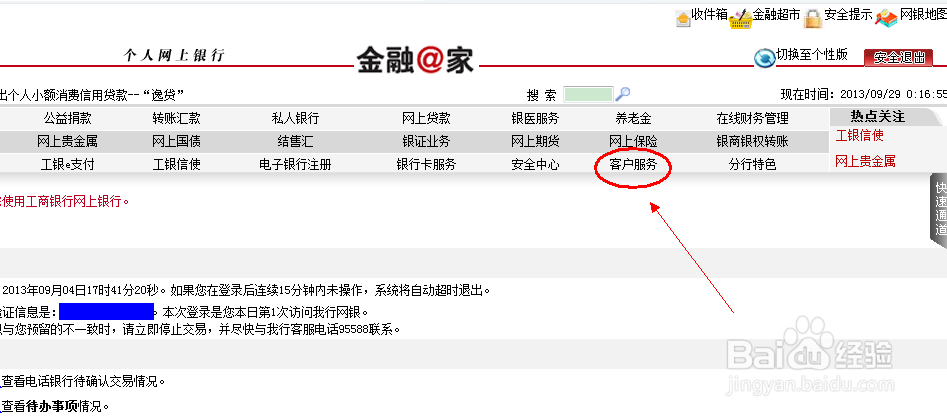The image size is (947, 417).
Task: Click 查看待办事项情况 link
Action: point(56,407)
